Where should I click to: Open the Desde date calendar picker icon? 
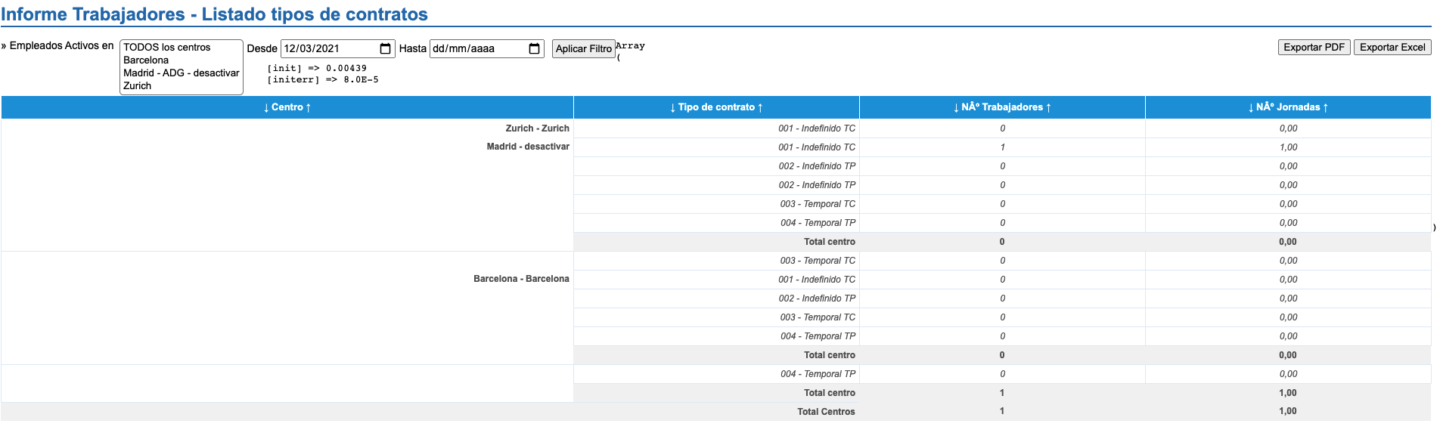tap(386, 49)
